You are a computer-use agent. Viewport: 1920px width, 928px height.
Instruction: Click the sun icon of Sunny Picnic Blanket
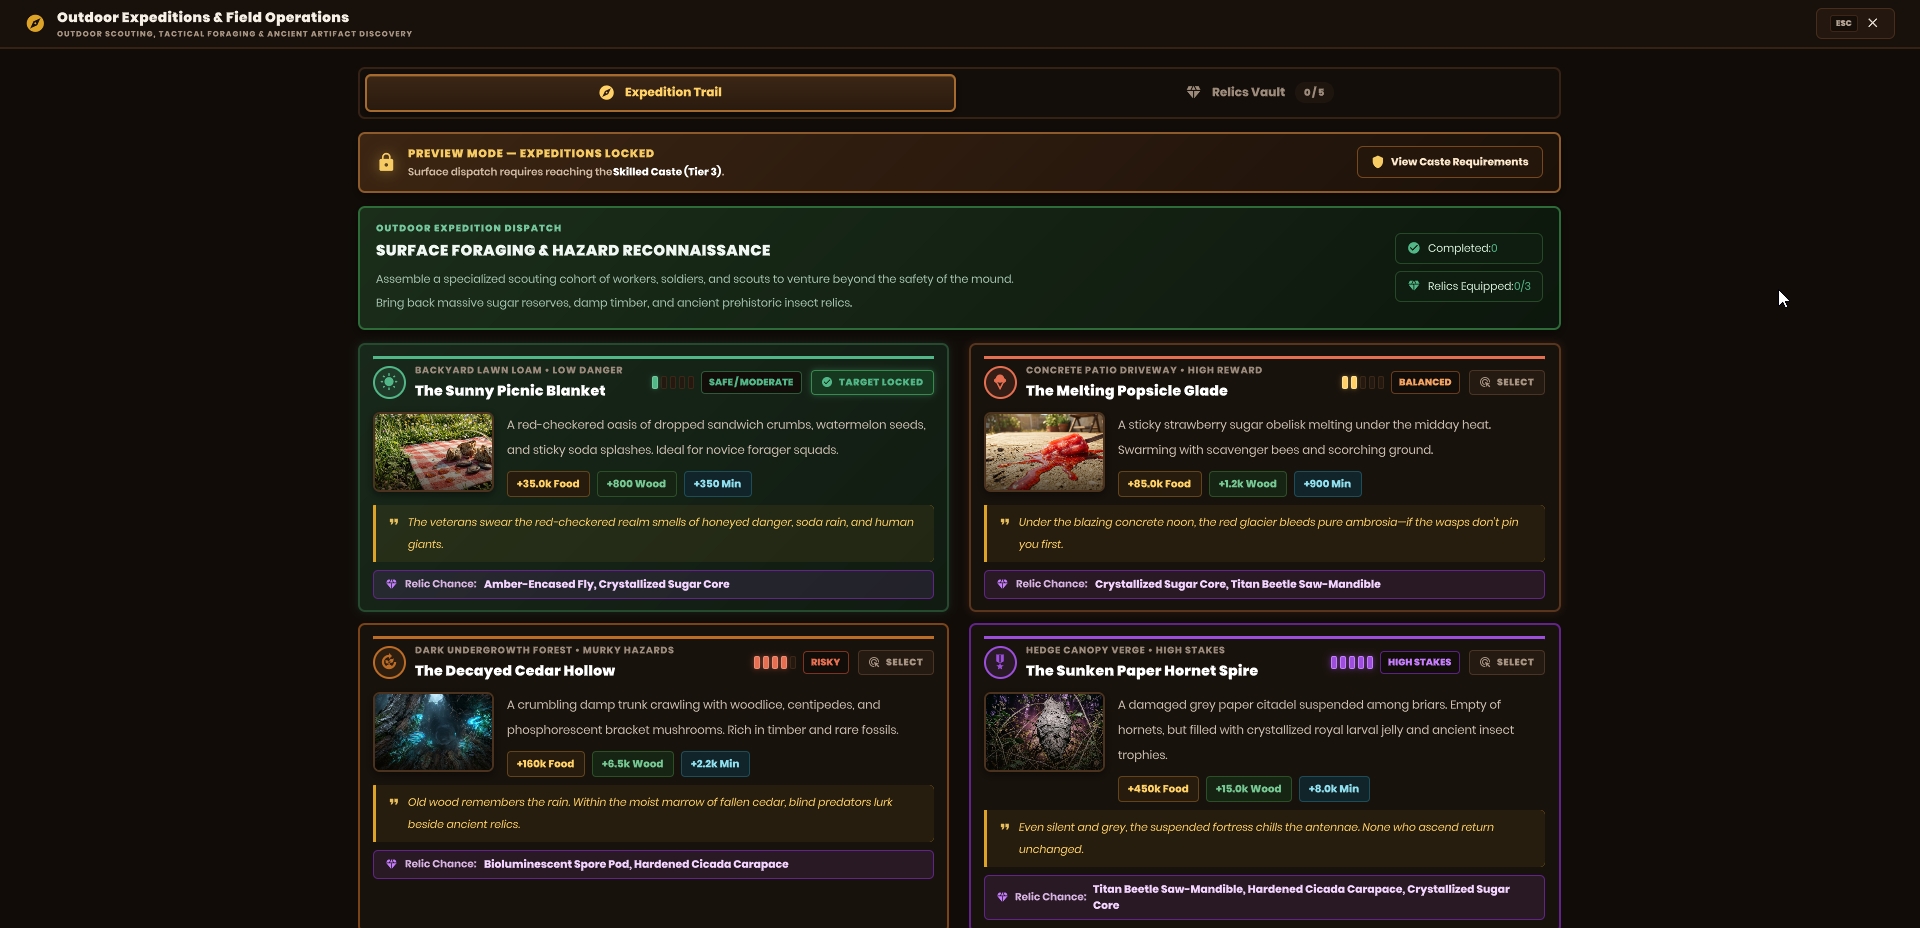pos(389,382)
